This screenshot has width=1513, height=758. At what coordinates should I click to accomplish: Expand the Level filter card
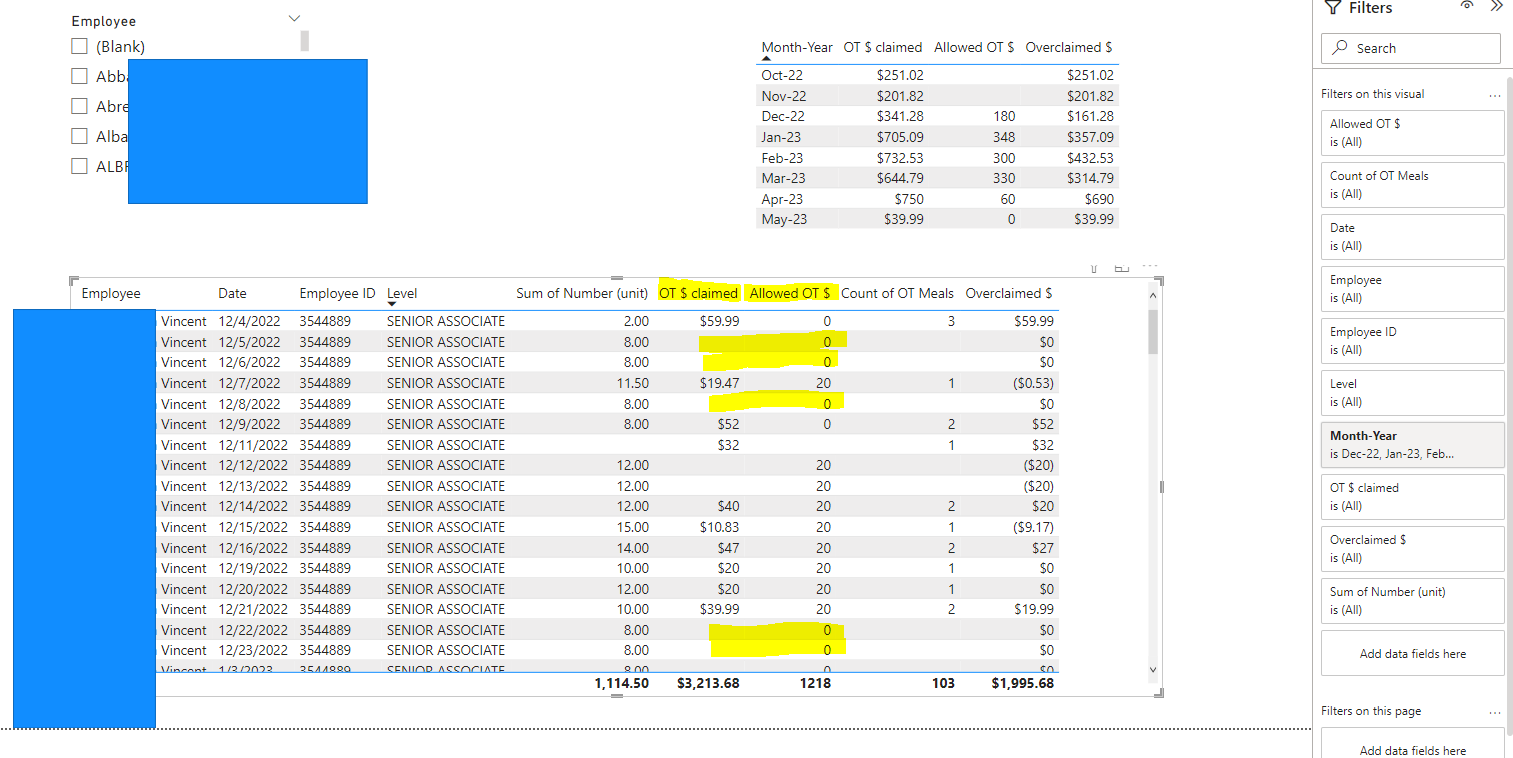tap(1412, 392)
